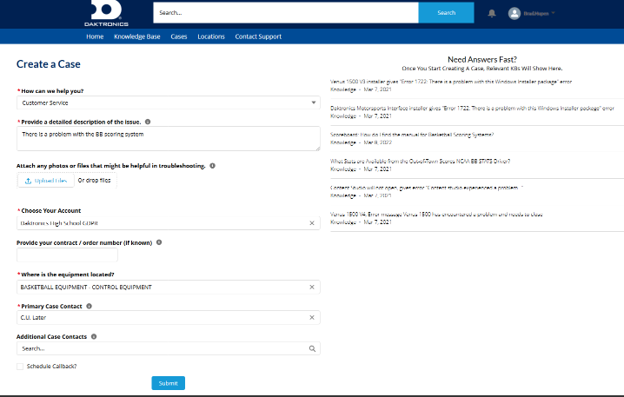Expand the How can we help dropdown
The image size is (624, 397).
[x=168, y=103]
